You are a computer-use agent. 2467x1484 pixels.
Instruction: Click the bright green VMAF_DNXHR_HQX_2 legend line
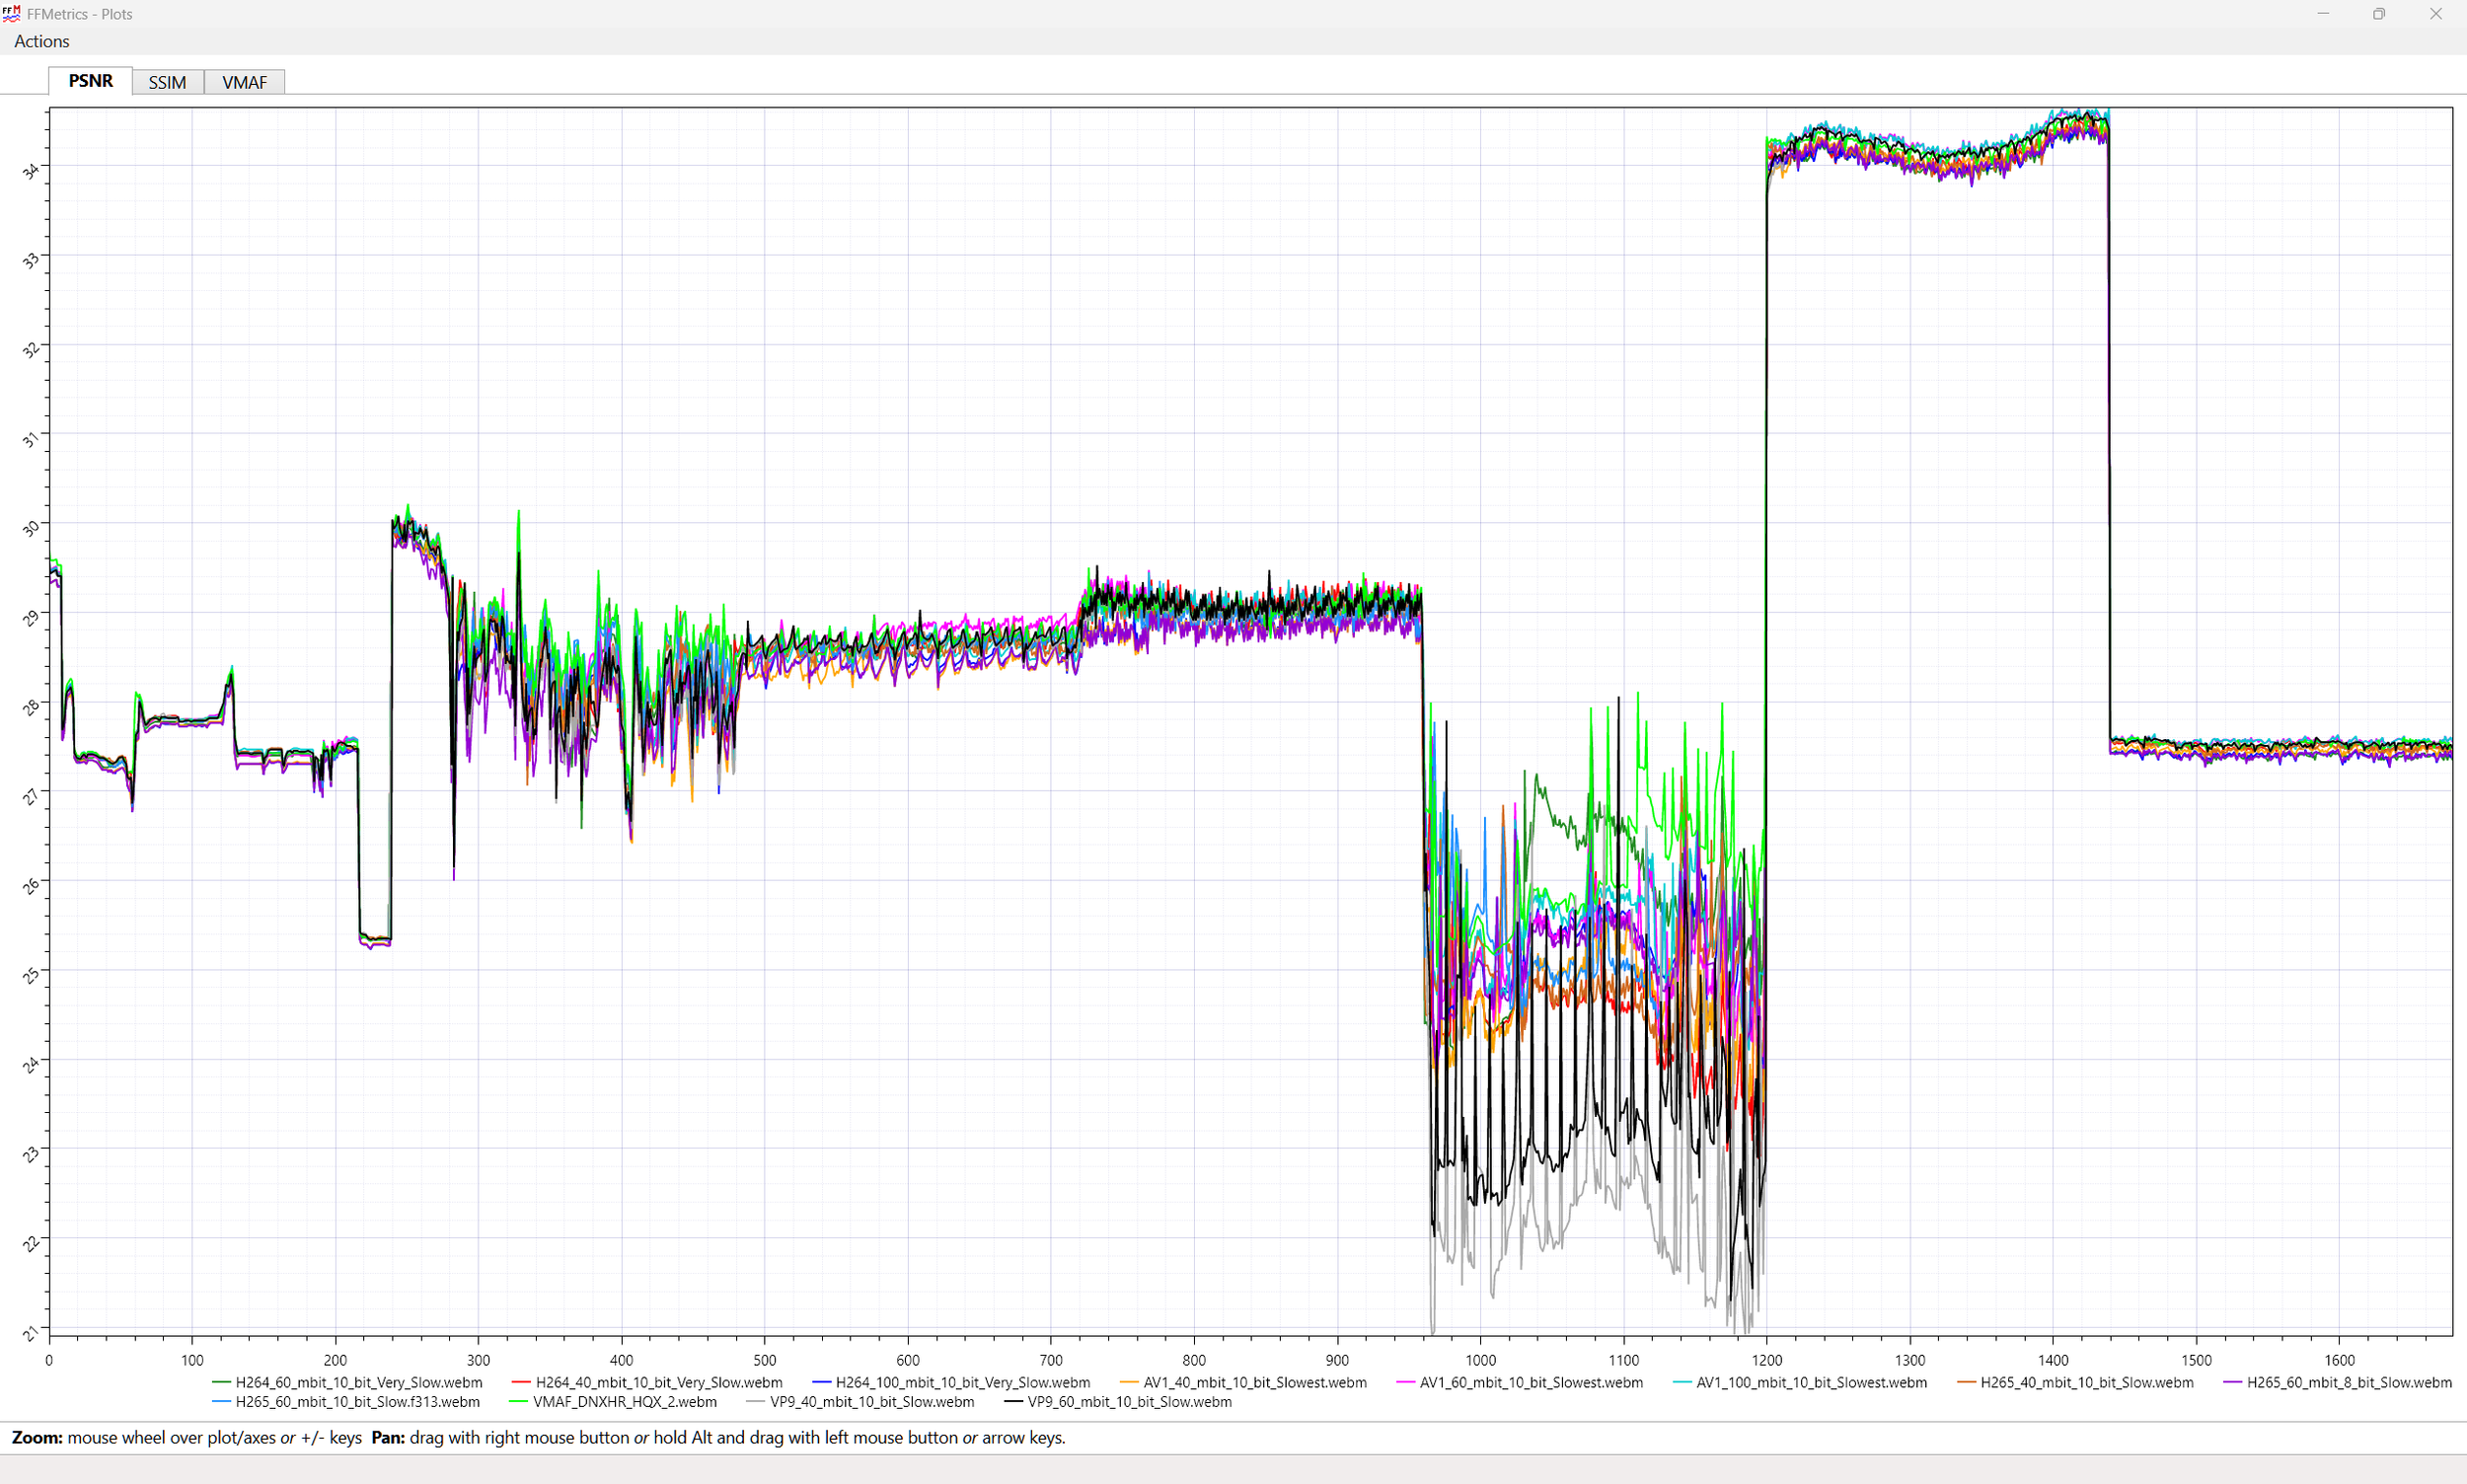point(519,1403)
